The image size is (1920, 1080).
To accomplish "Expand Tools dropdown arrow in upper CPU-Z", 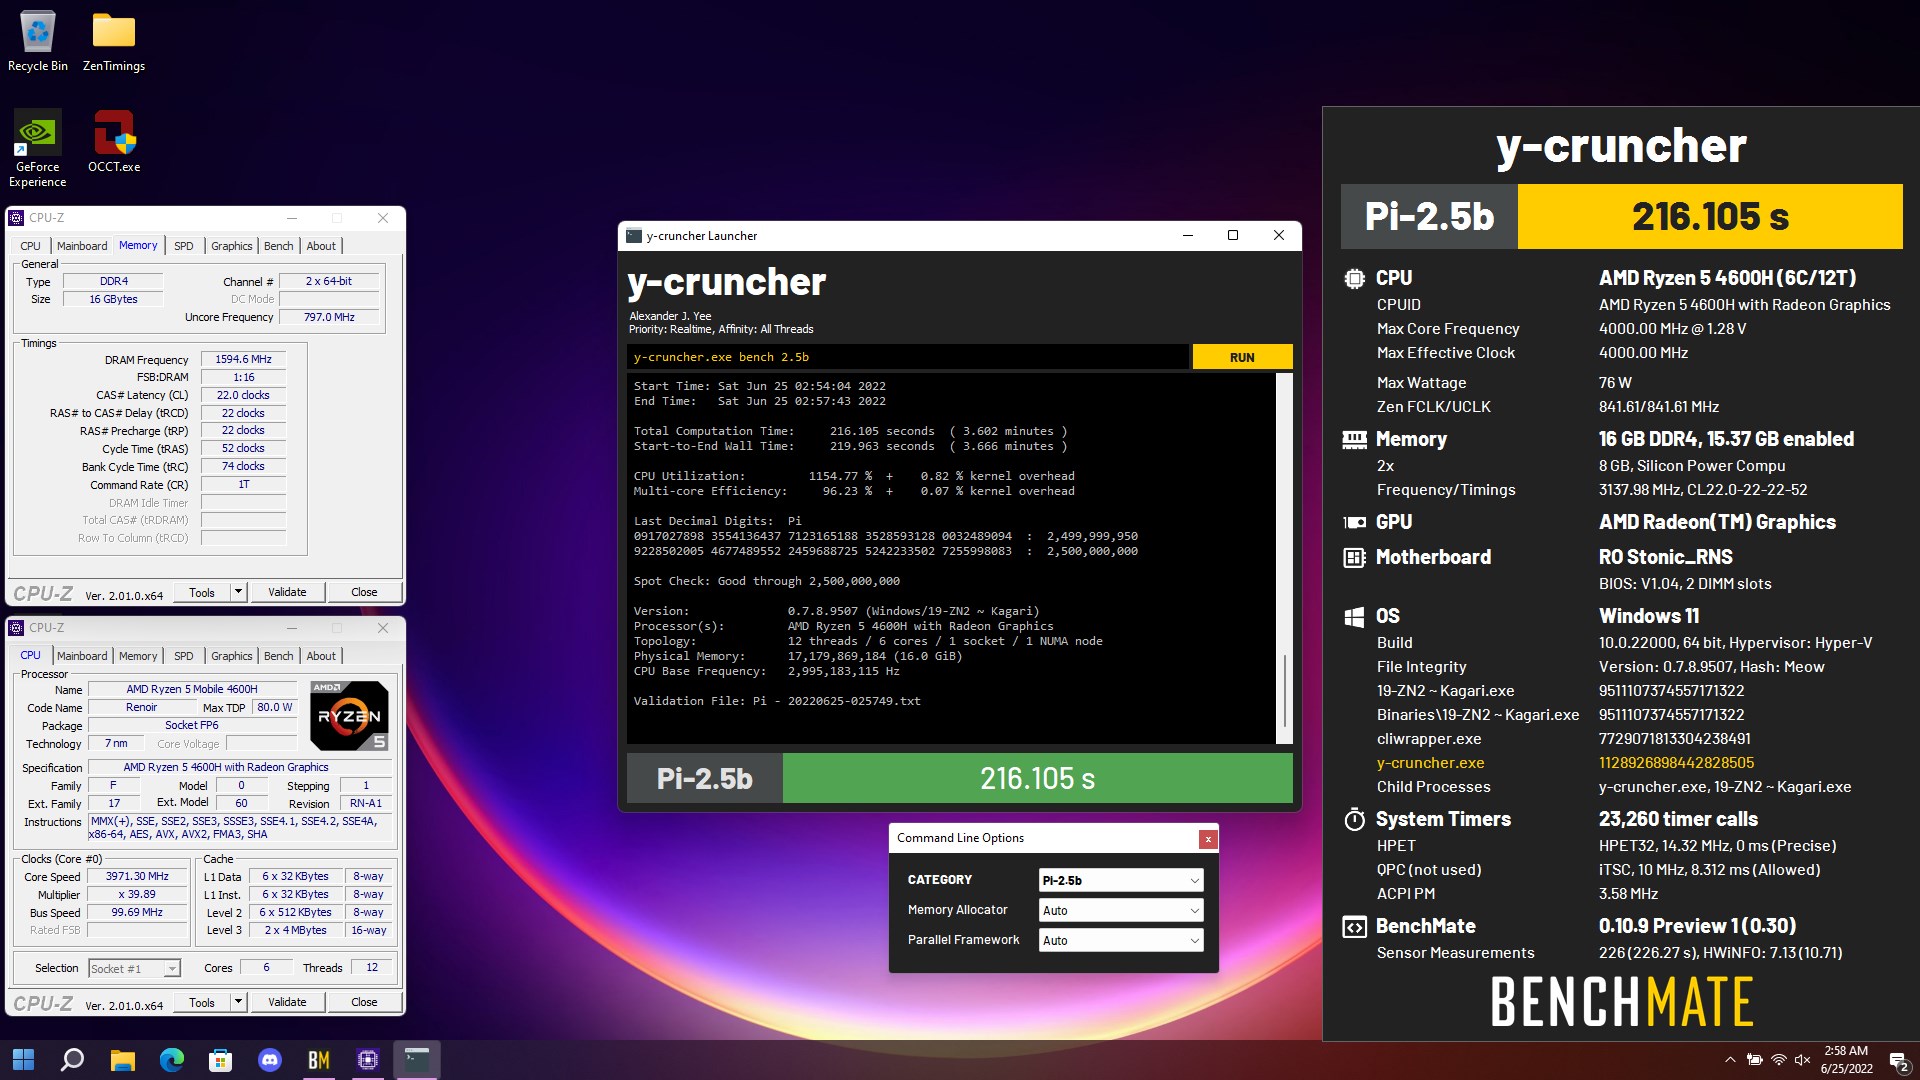I will (x=238, y=592).
